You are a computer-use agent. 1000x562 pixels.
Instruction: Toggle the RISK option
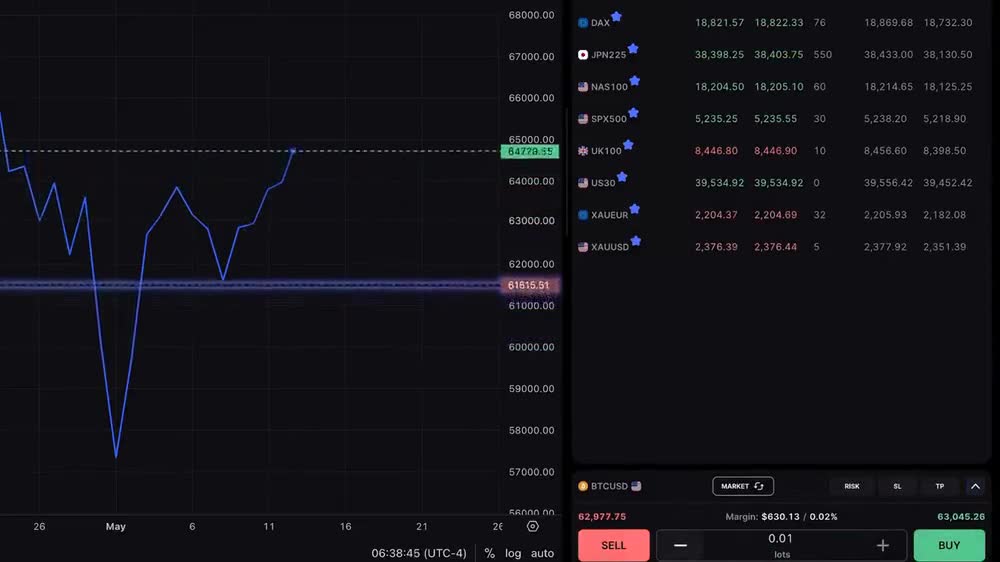coord(851,486)
